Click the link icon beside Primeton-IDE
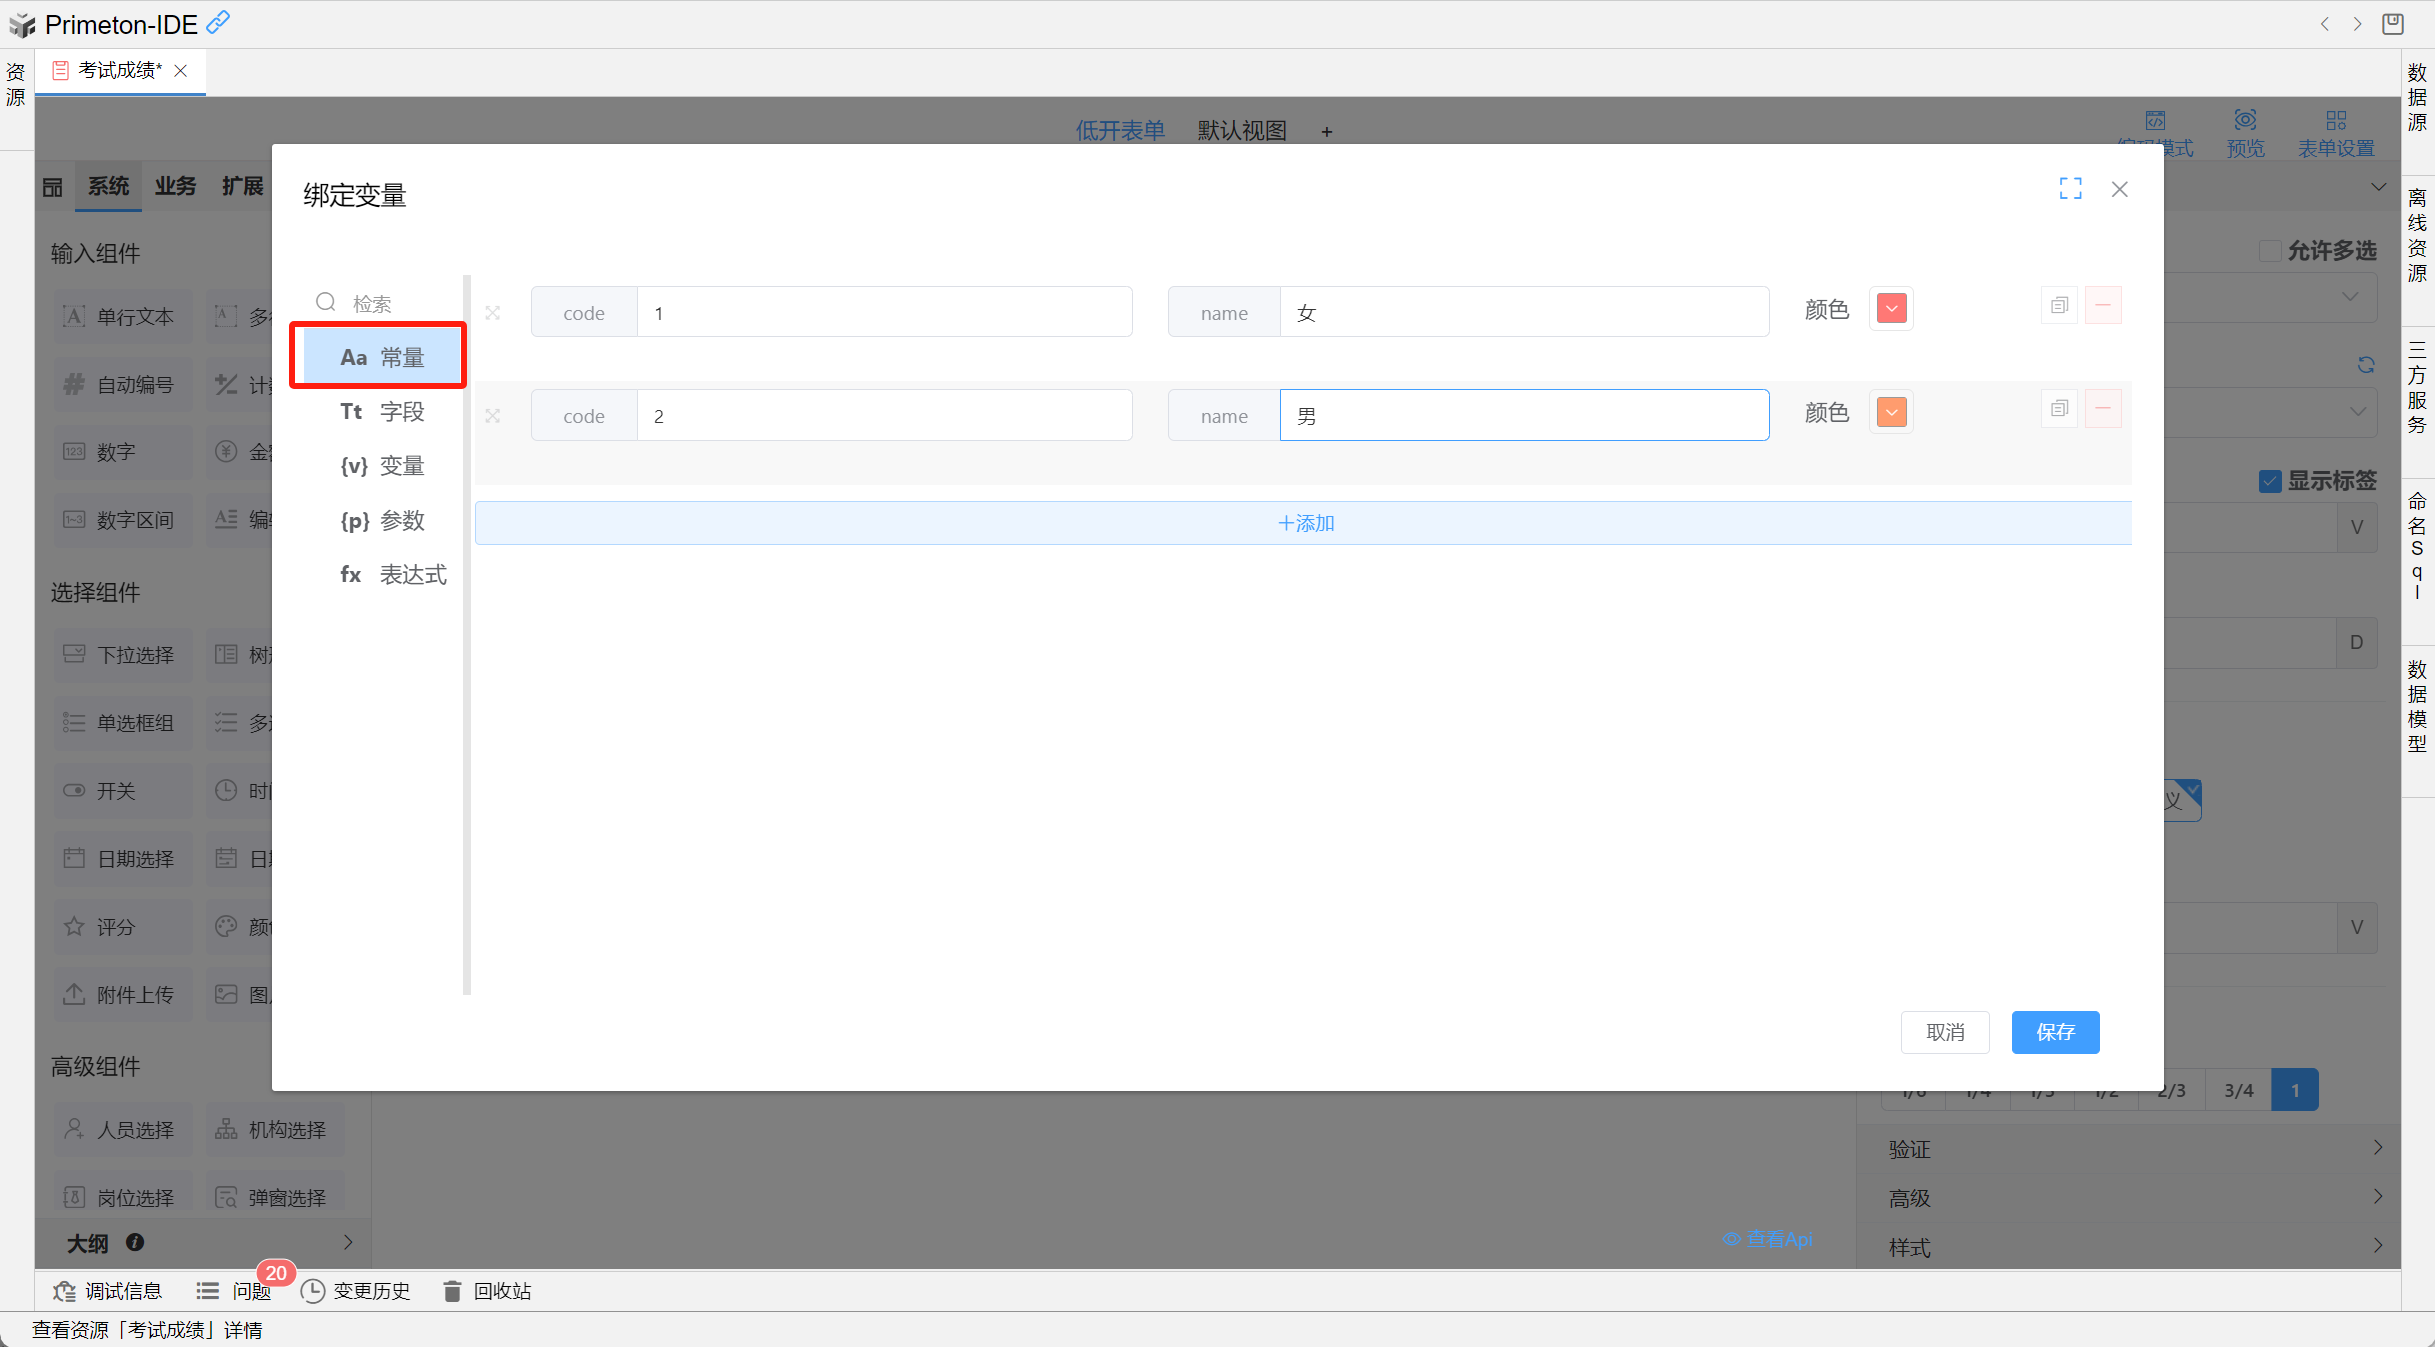 click(218, 22)
